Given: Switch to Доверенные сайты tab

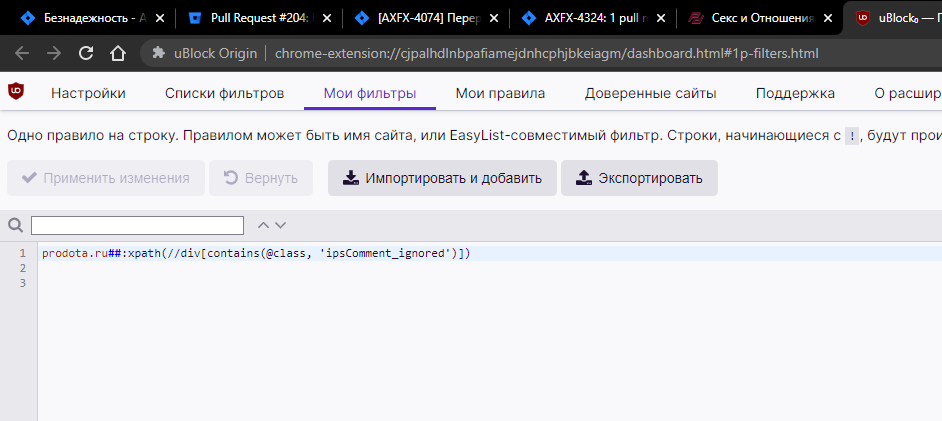Looking at the screenshot, I should 650,94.
